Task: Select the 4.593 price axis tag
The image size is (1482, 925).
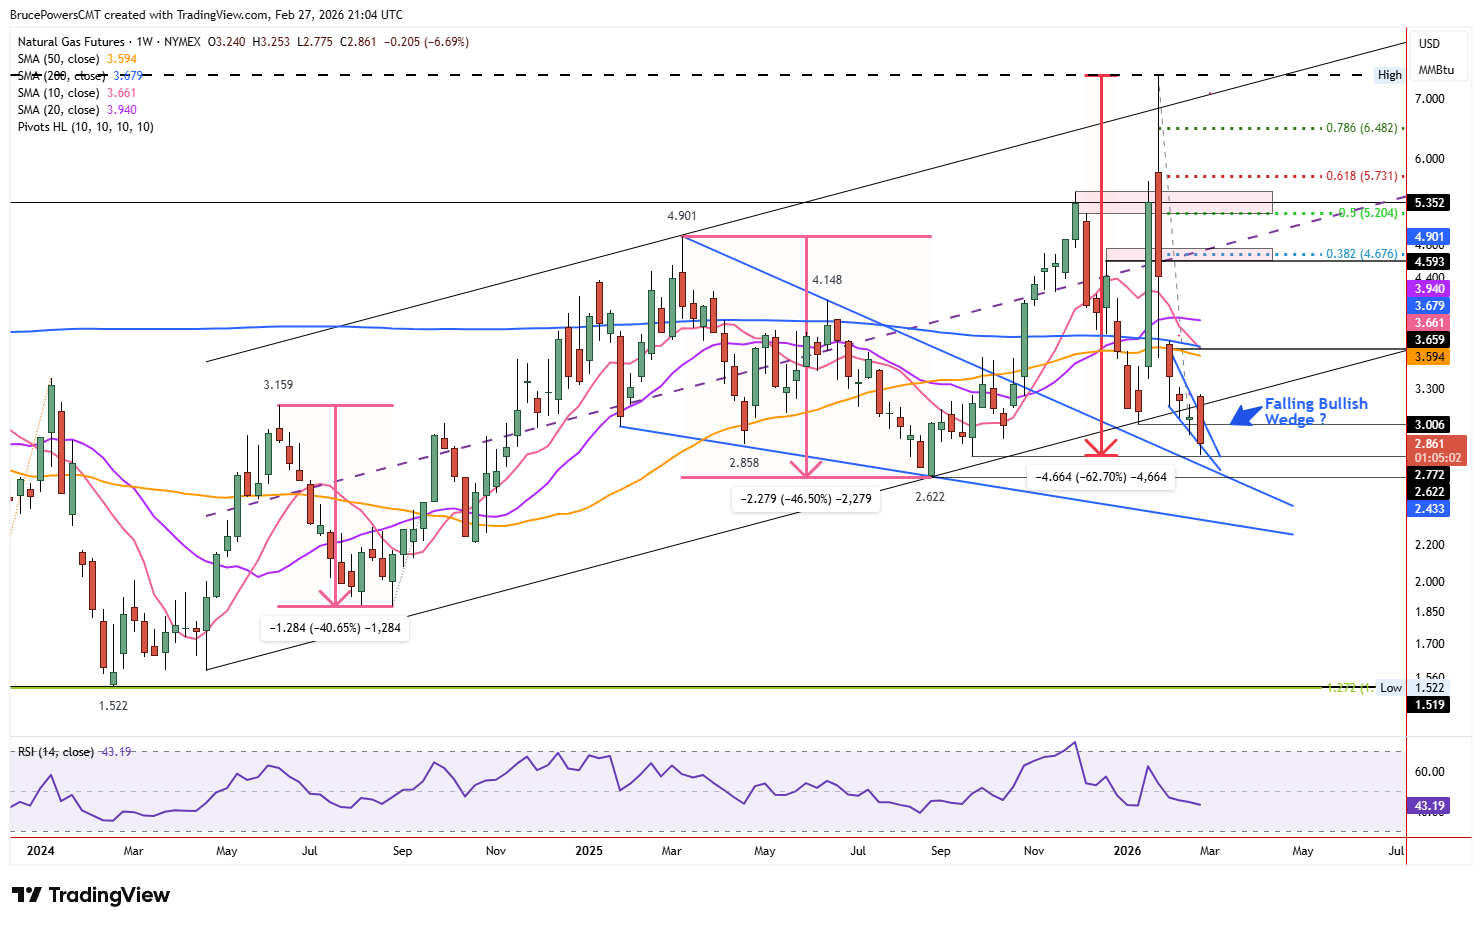Action: click(1430, 262)
